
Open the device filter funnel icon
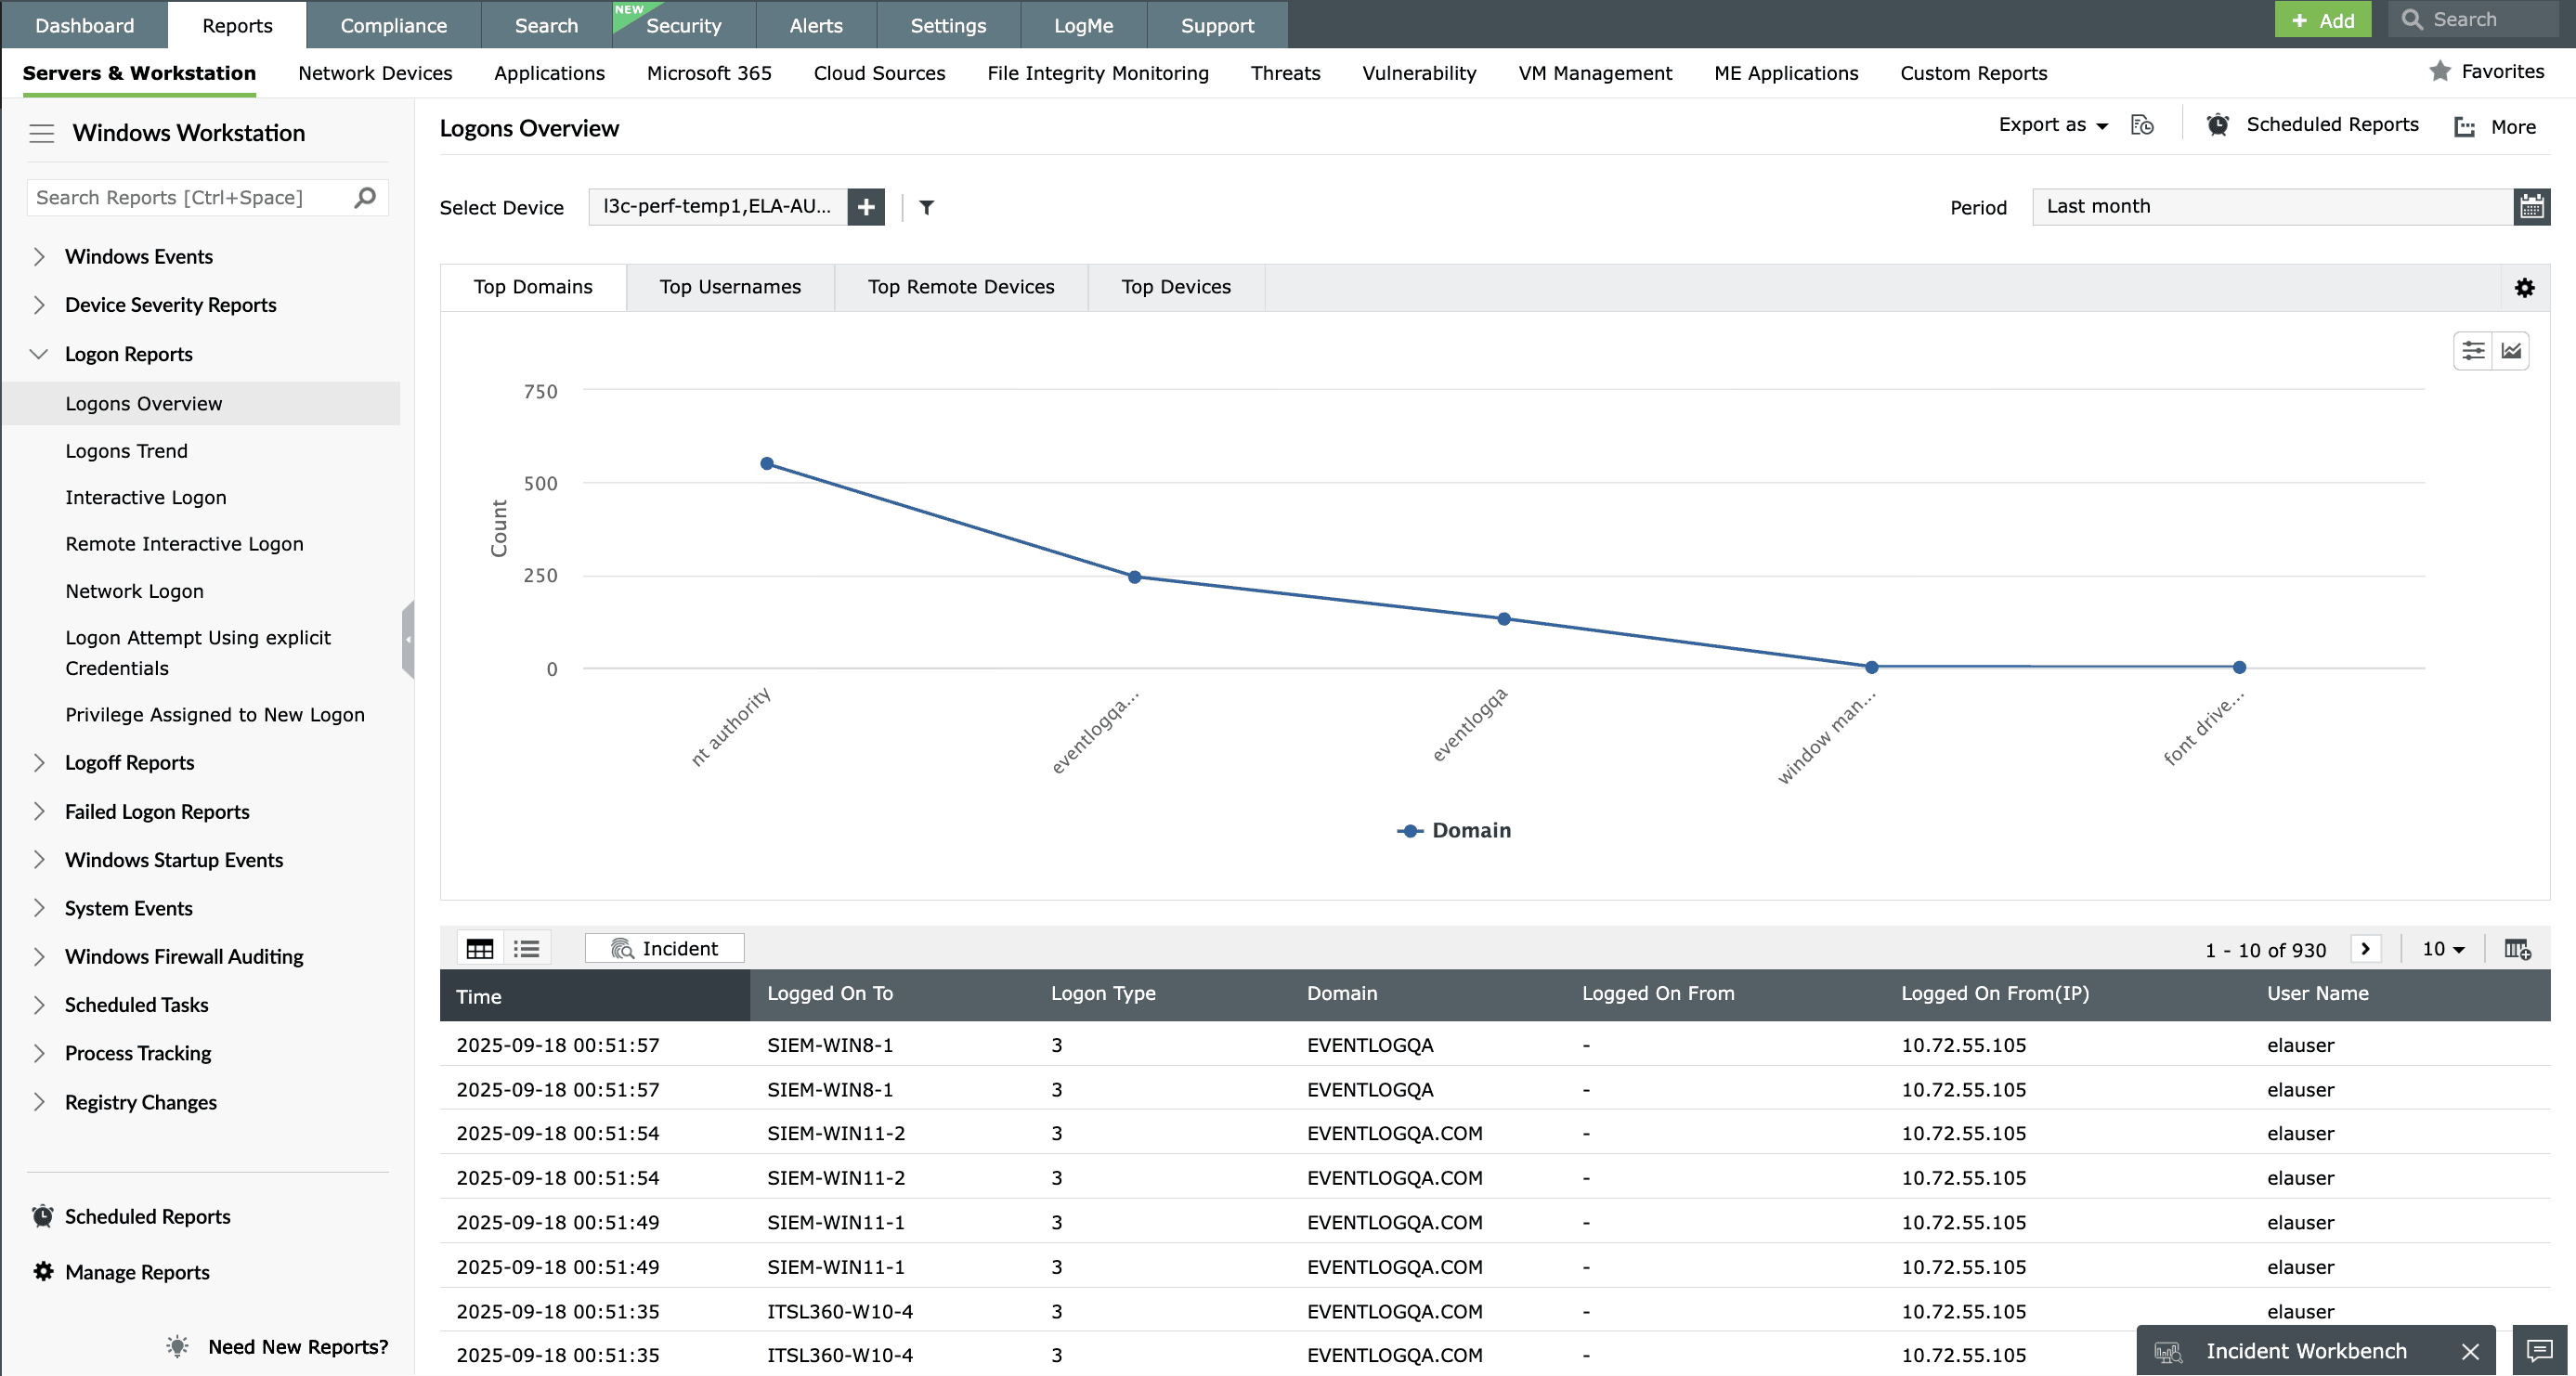pos(926,207)
